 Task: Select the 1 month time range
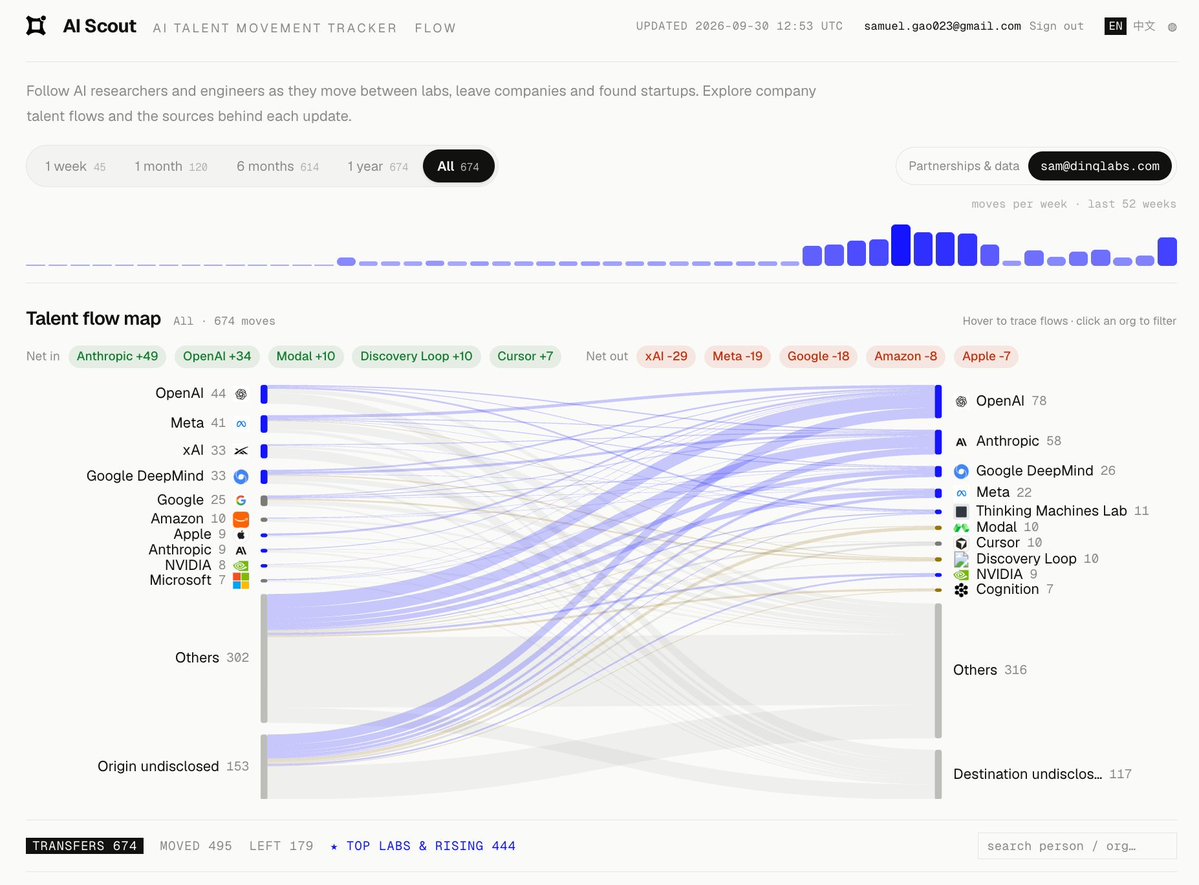pyautogui.click(x=171, y=166)
